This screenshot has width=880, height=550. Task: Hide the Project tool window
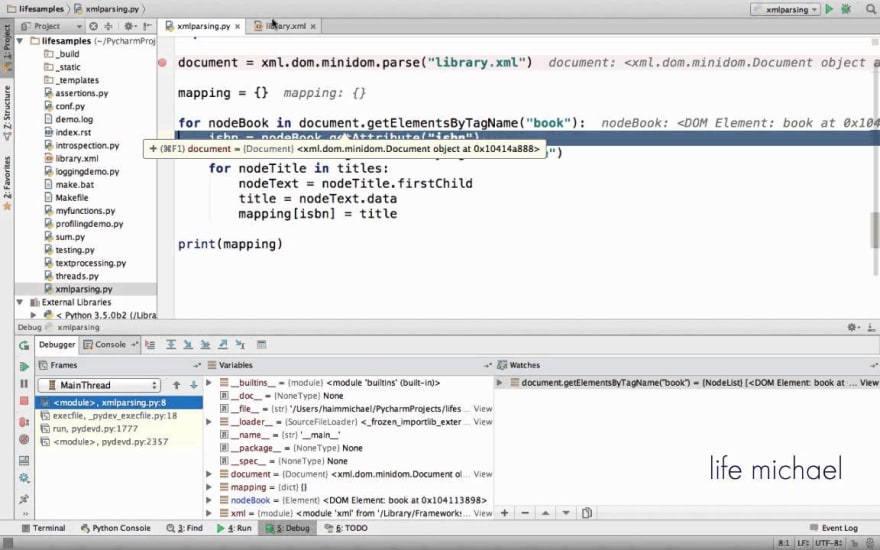tap(148, 26)
